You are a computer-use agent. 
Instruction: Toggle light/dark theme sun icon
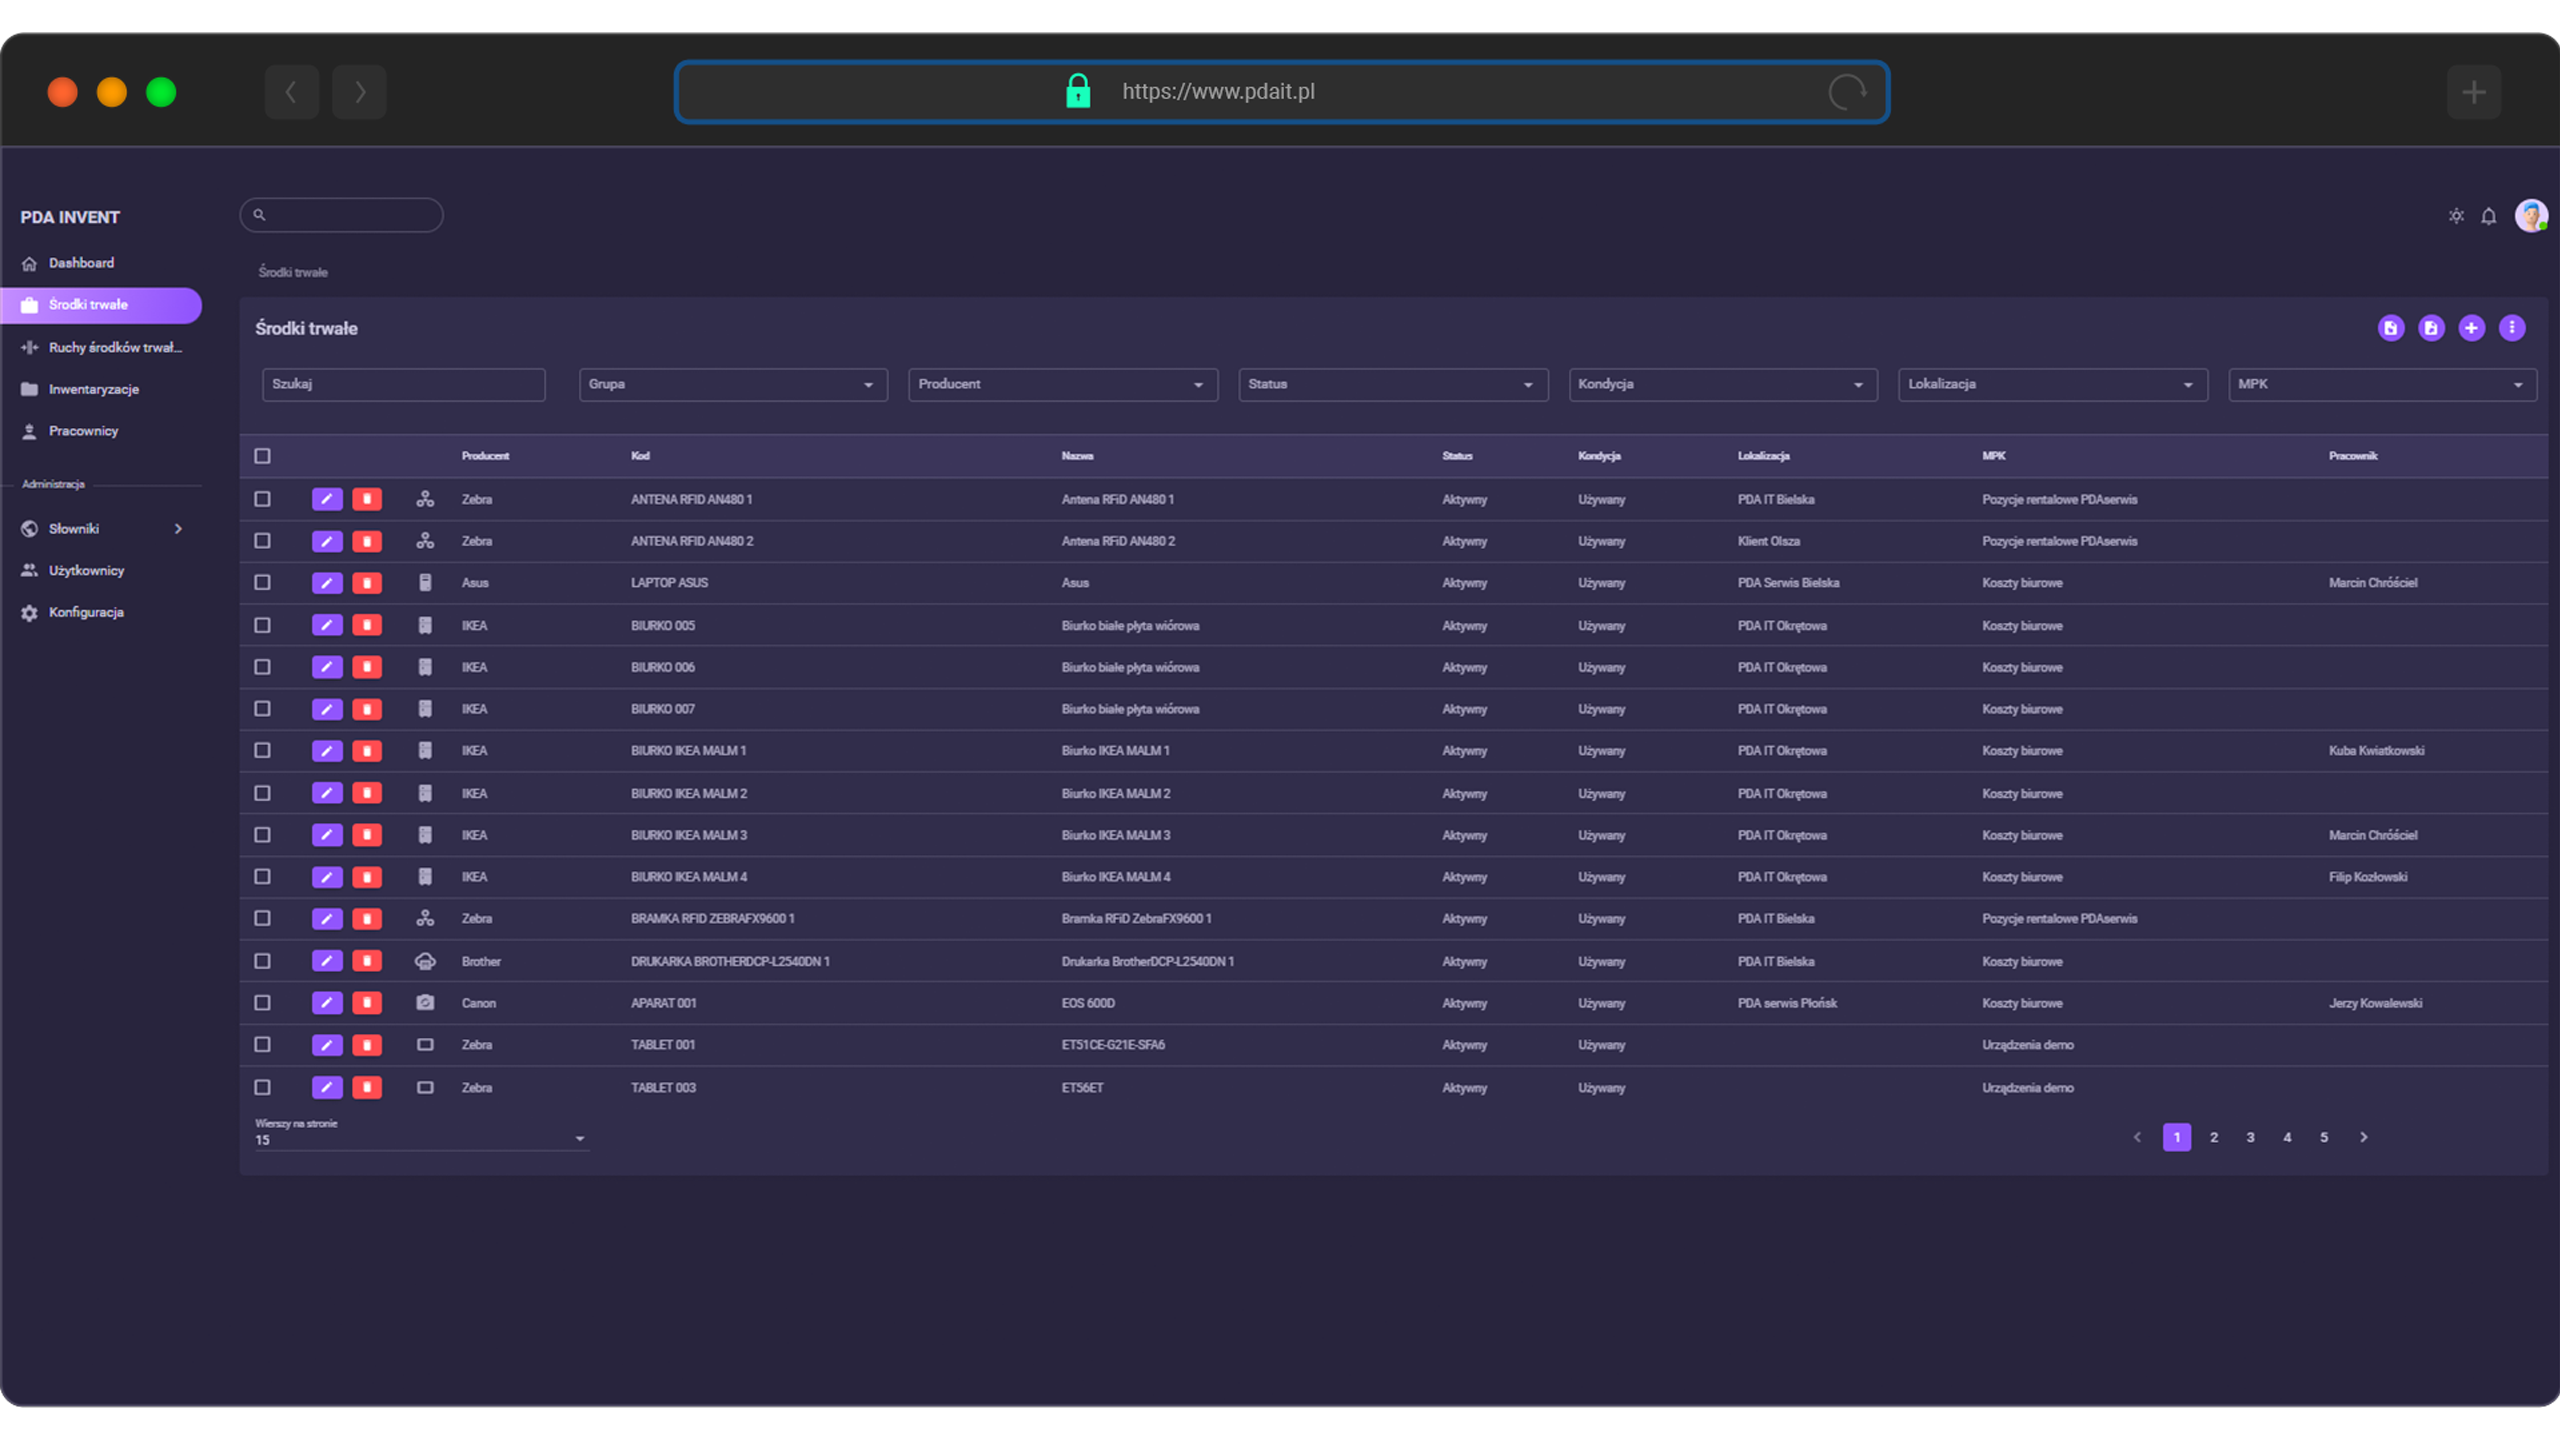pyautogui.click(x=2456, y=216)
